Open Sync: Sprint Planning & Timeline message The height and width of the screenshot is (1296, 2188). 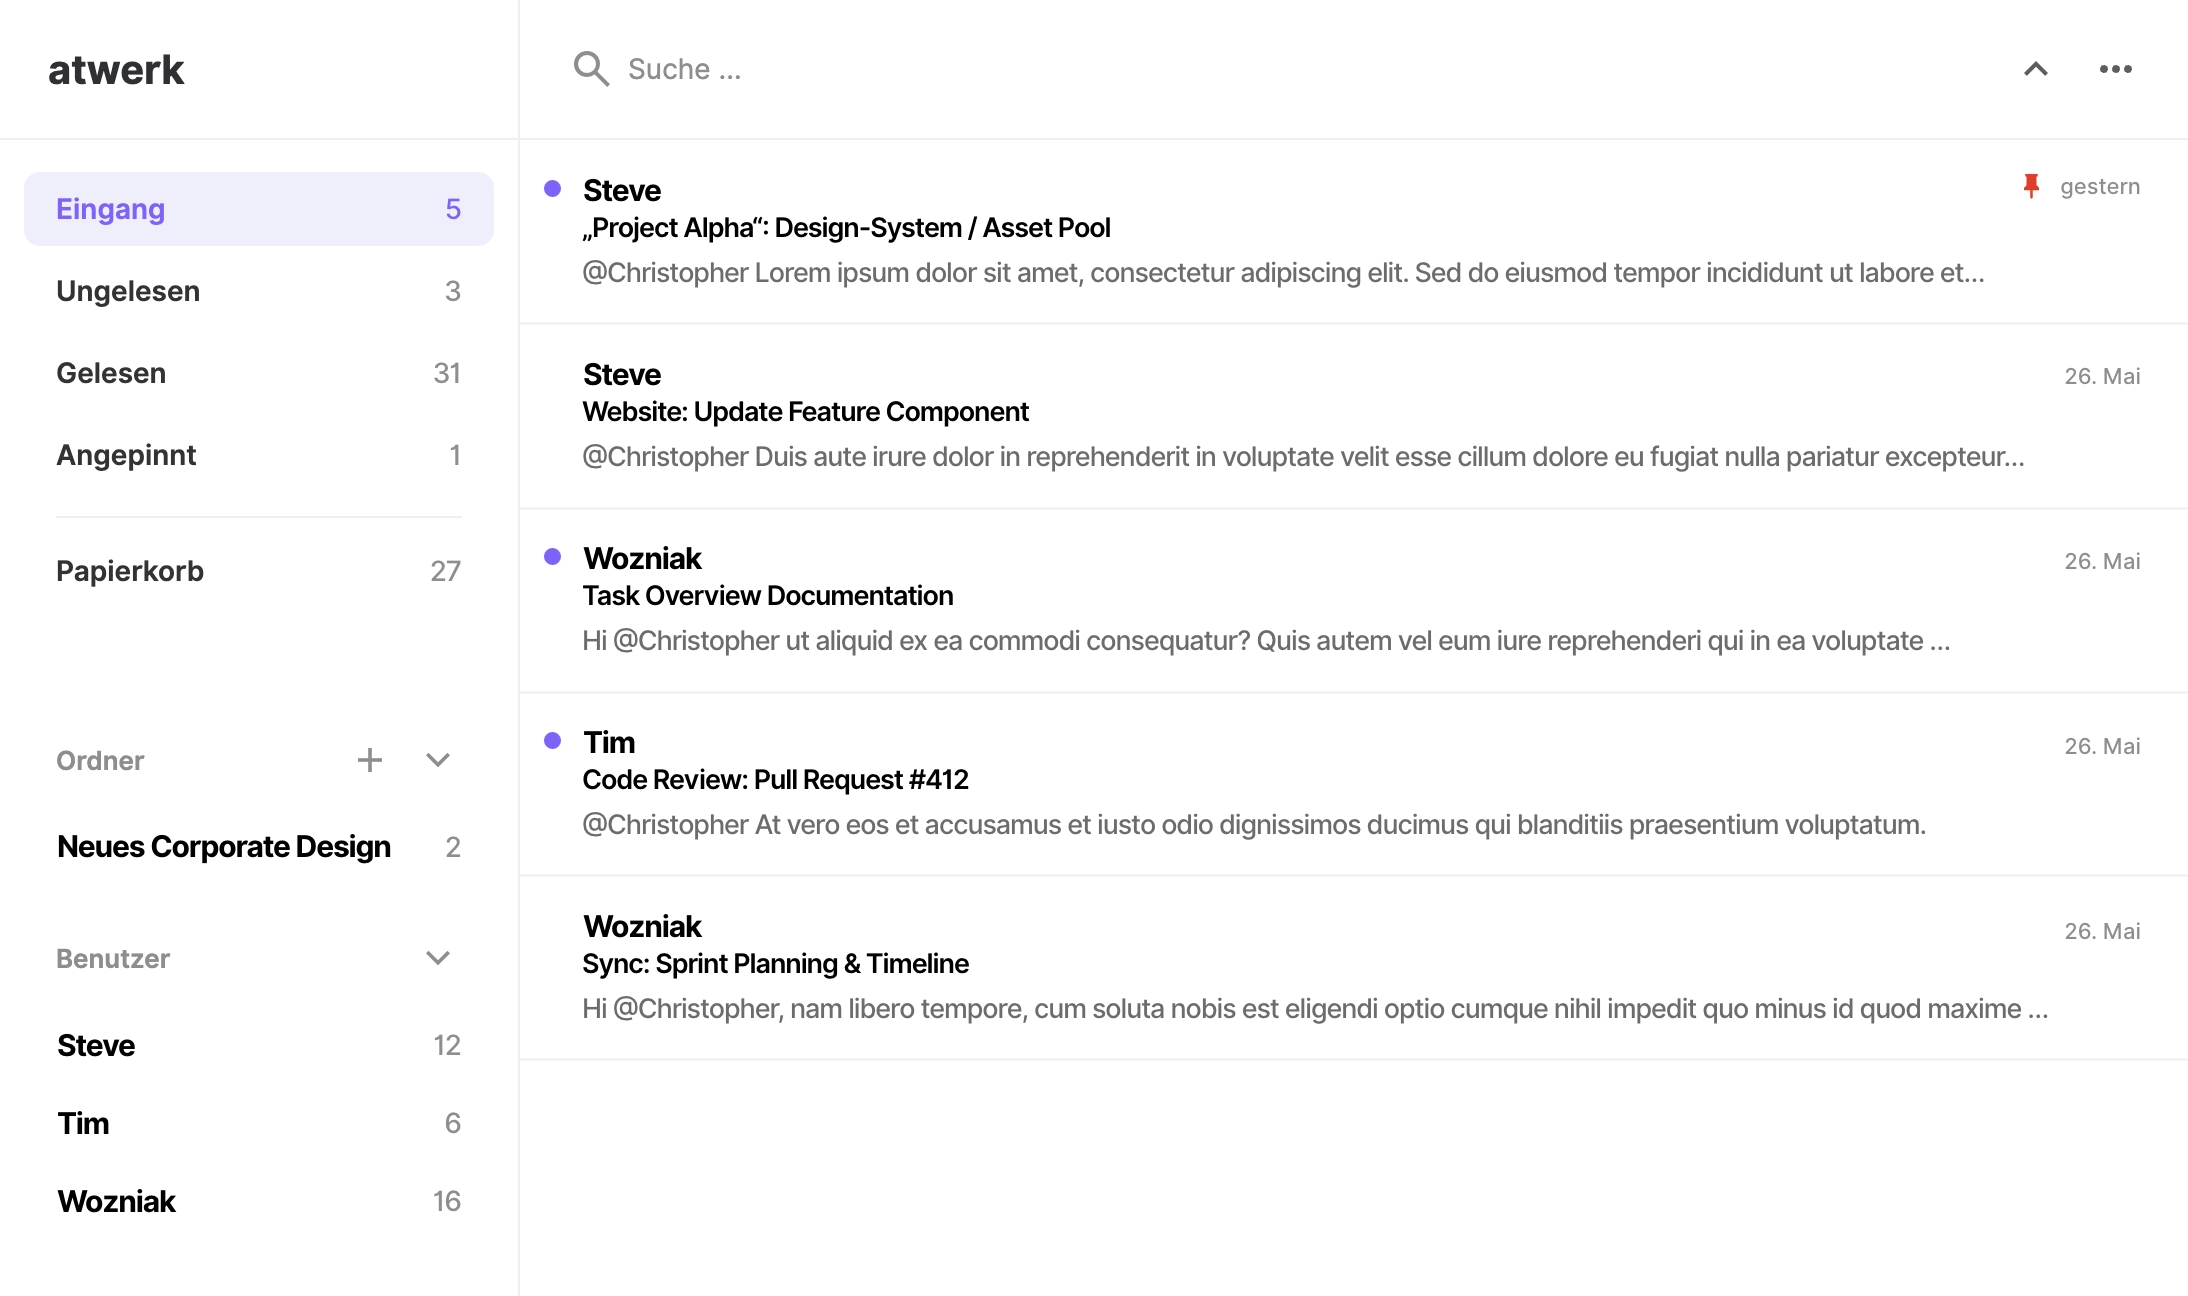(1354, 968)
